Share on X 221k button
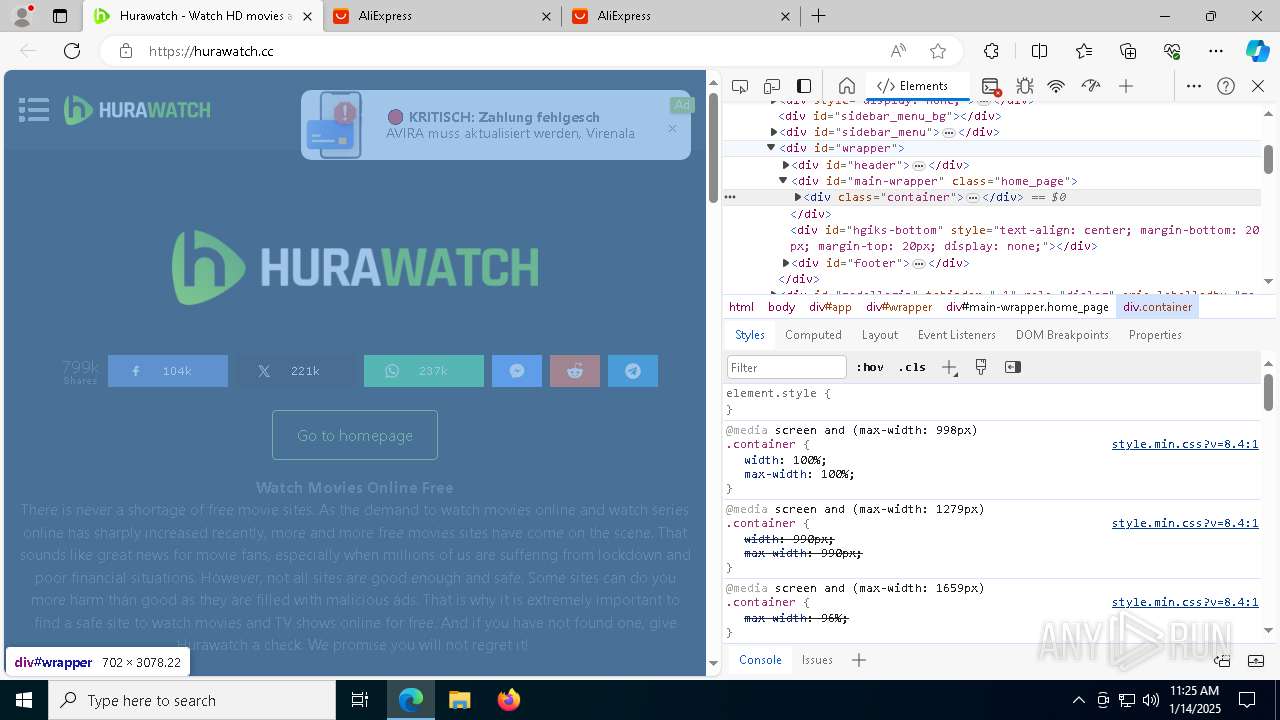This screenshot has width=1280, height=720. pos(296,371)
